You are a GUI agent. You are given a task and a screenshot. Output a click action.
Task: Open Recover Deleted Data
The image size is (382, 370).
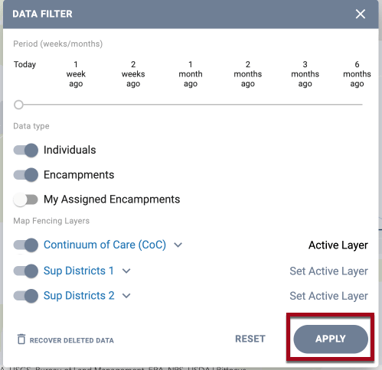[x=72, y=340]
